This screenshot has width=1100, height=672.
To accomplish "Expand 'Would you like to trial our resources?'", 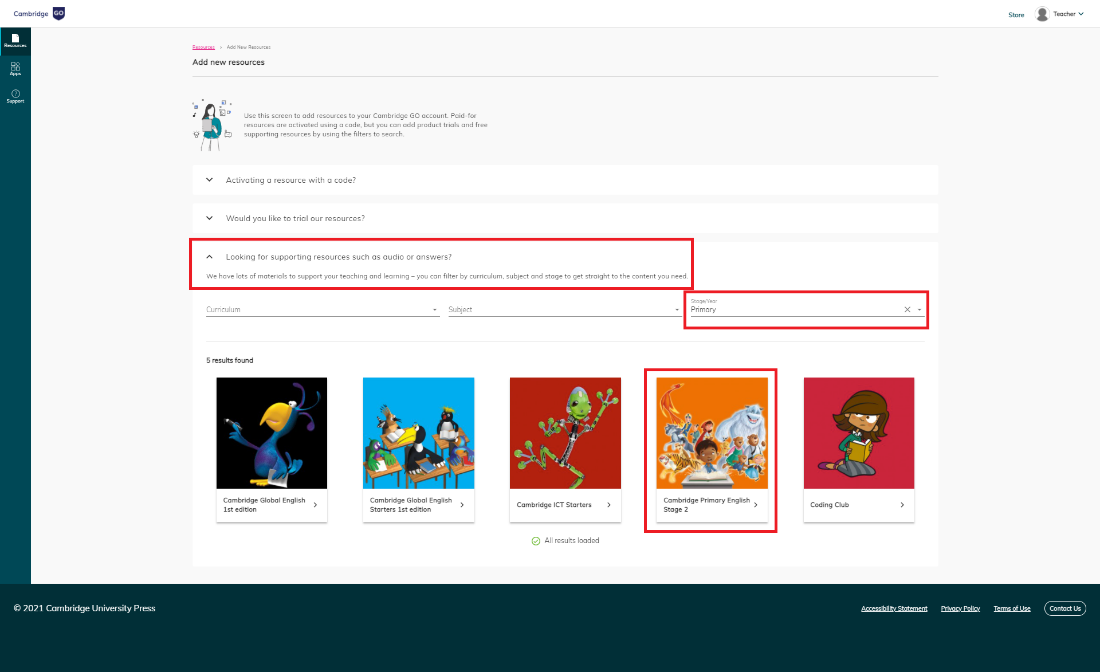I will tap(565, 218).
